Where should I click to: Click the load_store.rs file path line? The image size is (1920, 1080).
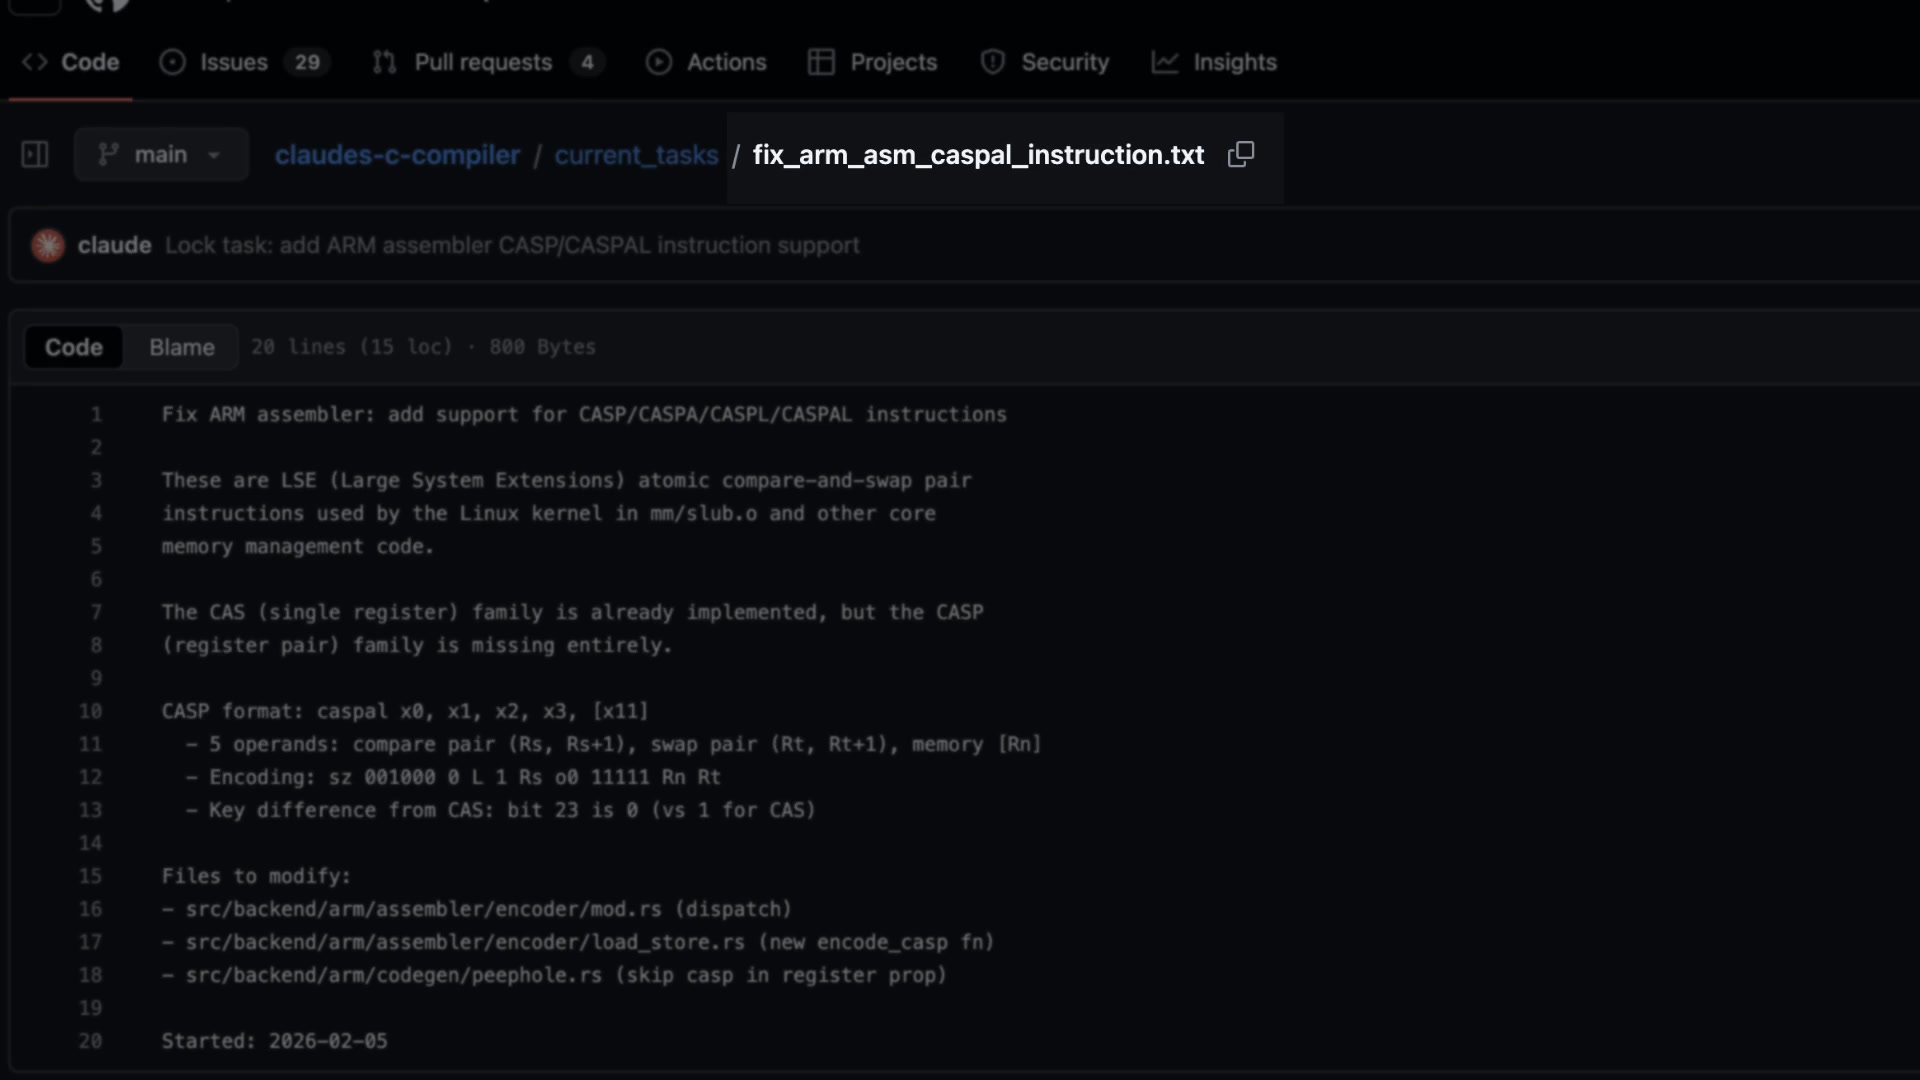(x=578, y=942)
